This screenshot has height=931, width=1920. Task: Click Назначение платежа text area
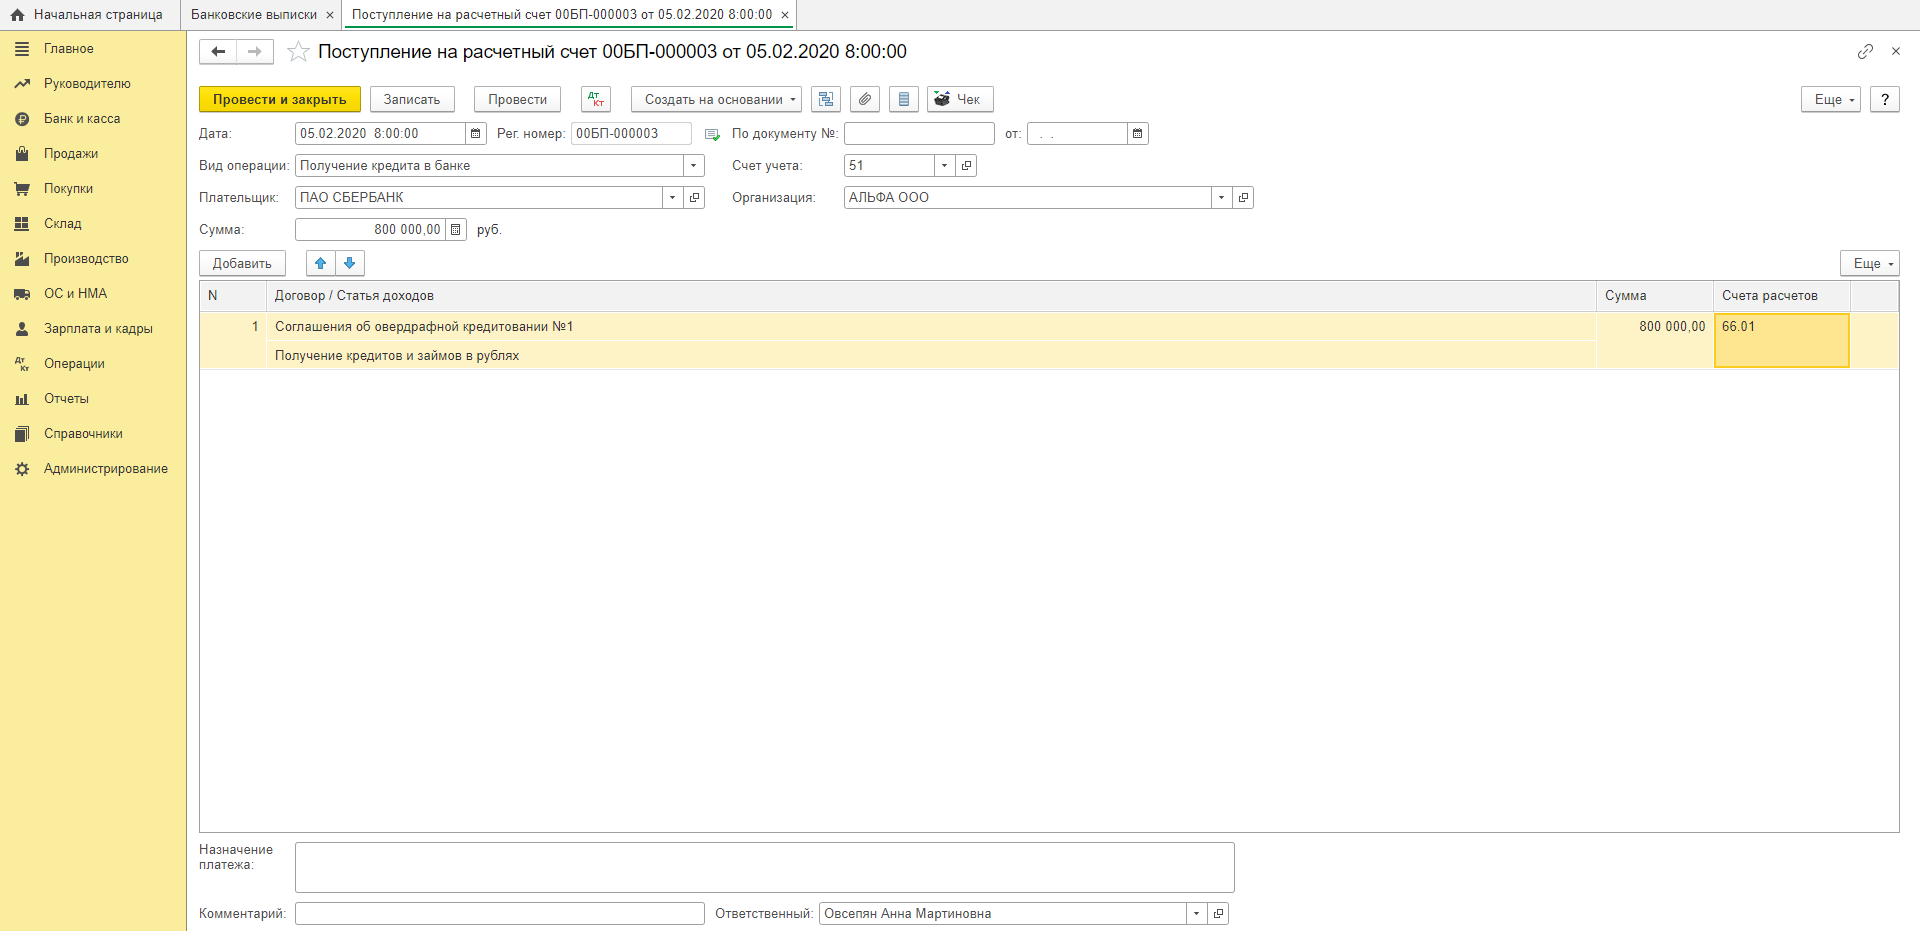(765, 867)
